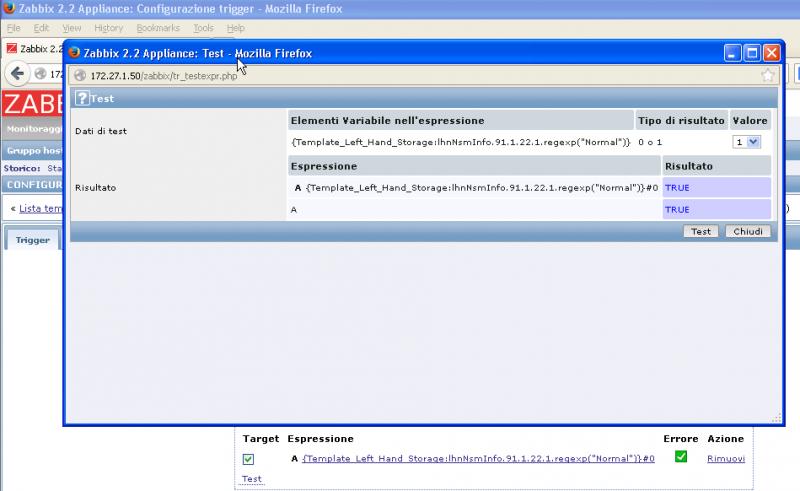Open the expression A link in main window
Screen dimensions: 800x491
click(x=479, y=458)
